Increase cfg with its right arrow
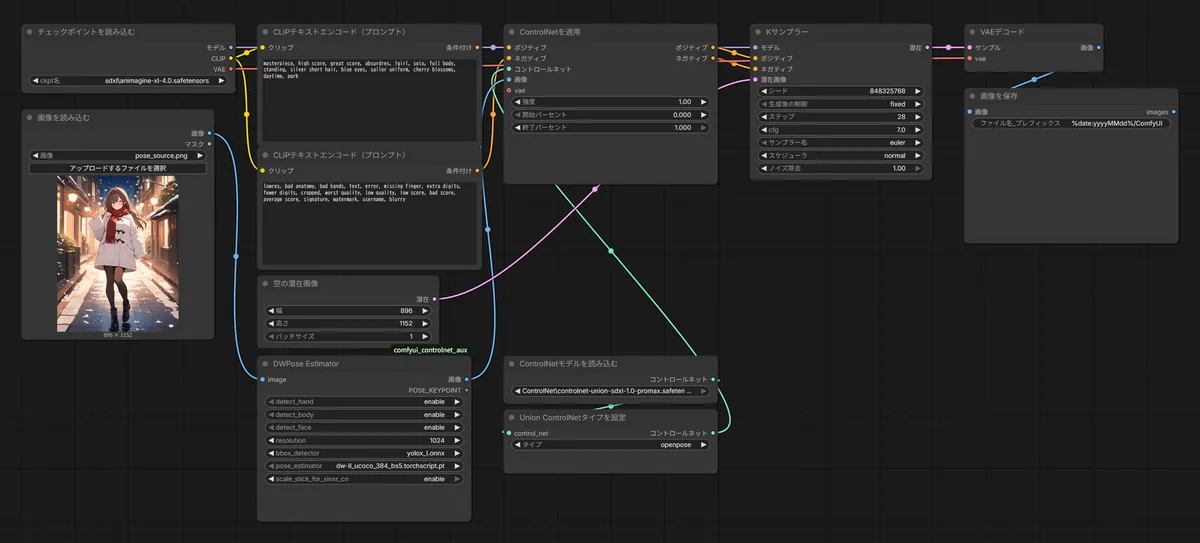This screenshot has height=543, width=1200. point(916,130)
